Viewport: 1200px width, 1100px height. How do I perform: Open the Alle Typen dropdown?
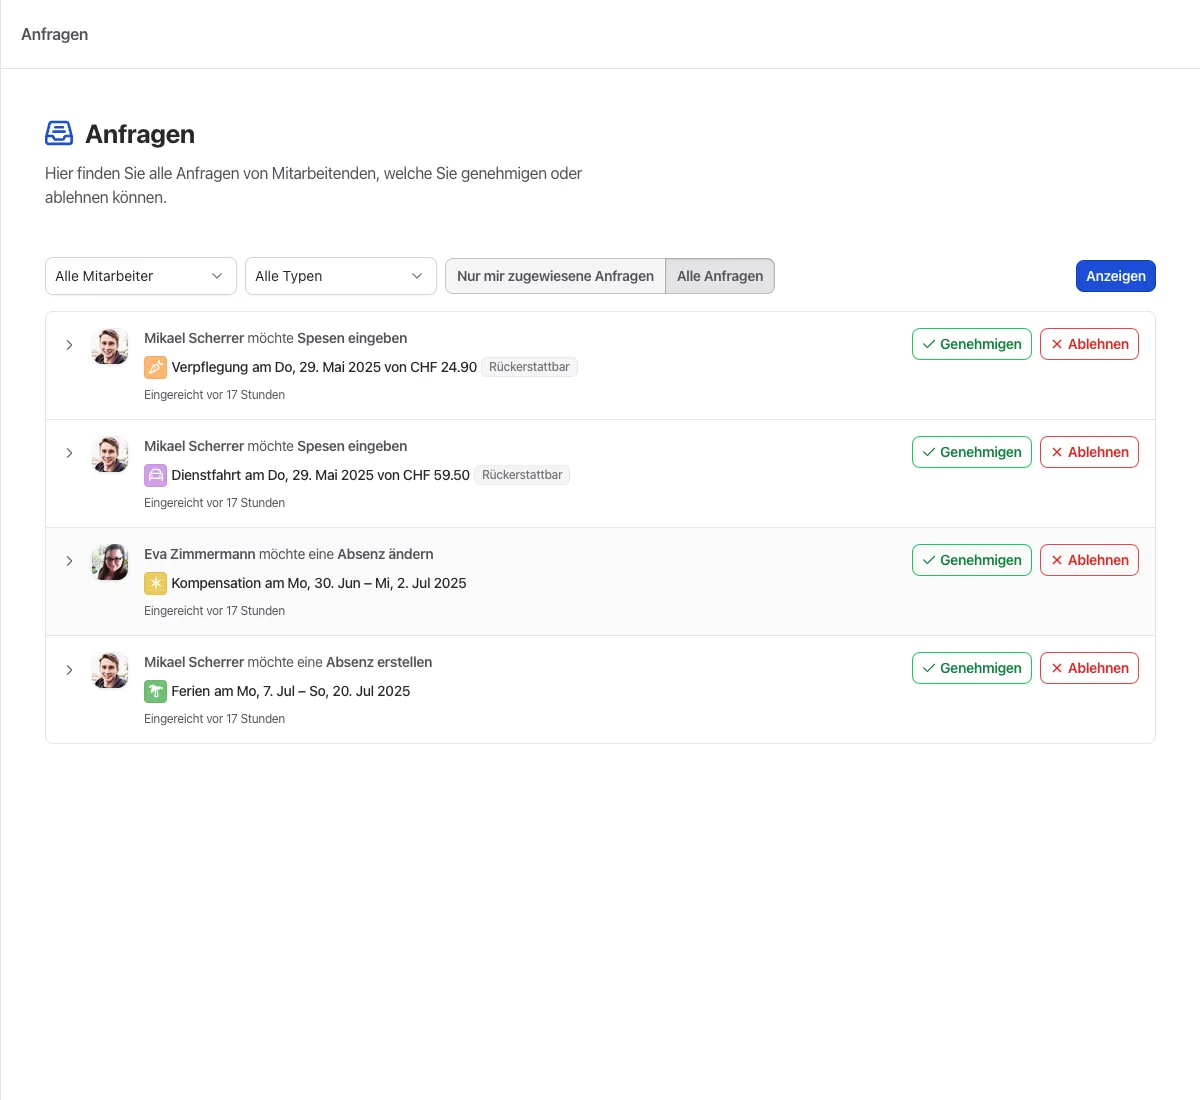340,276
